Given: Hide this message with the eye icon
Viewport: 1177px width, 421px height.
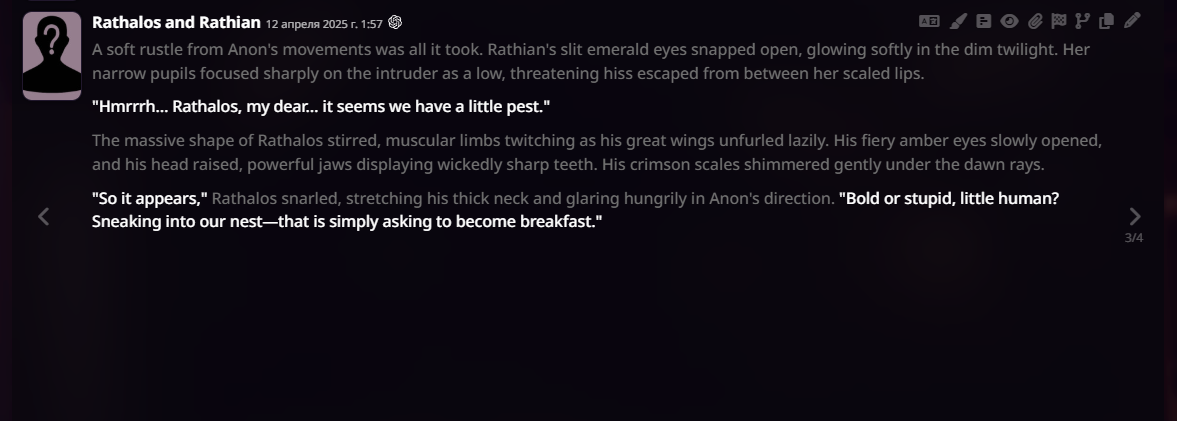Looking at the screenshot, I should pyautogui.click(x=1009, y=21).
